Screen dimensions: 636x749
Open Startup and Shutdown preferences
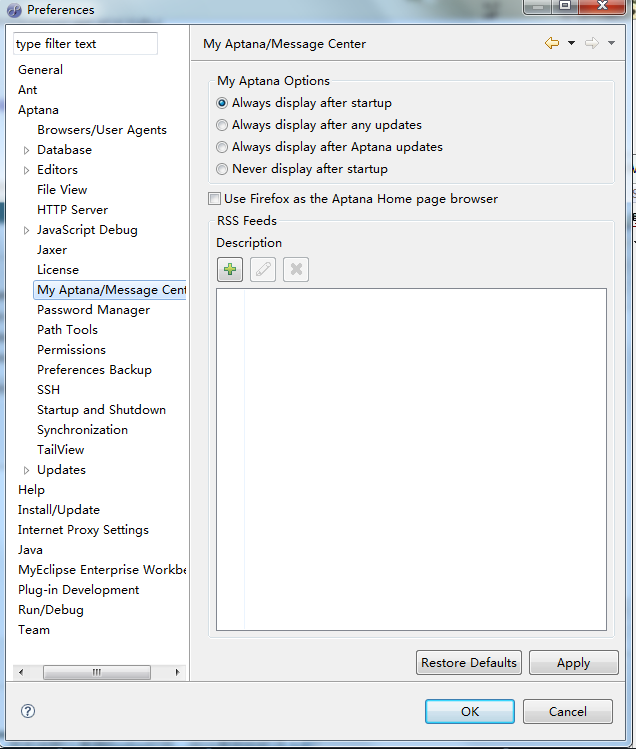coord(101,410)
